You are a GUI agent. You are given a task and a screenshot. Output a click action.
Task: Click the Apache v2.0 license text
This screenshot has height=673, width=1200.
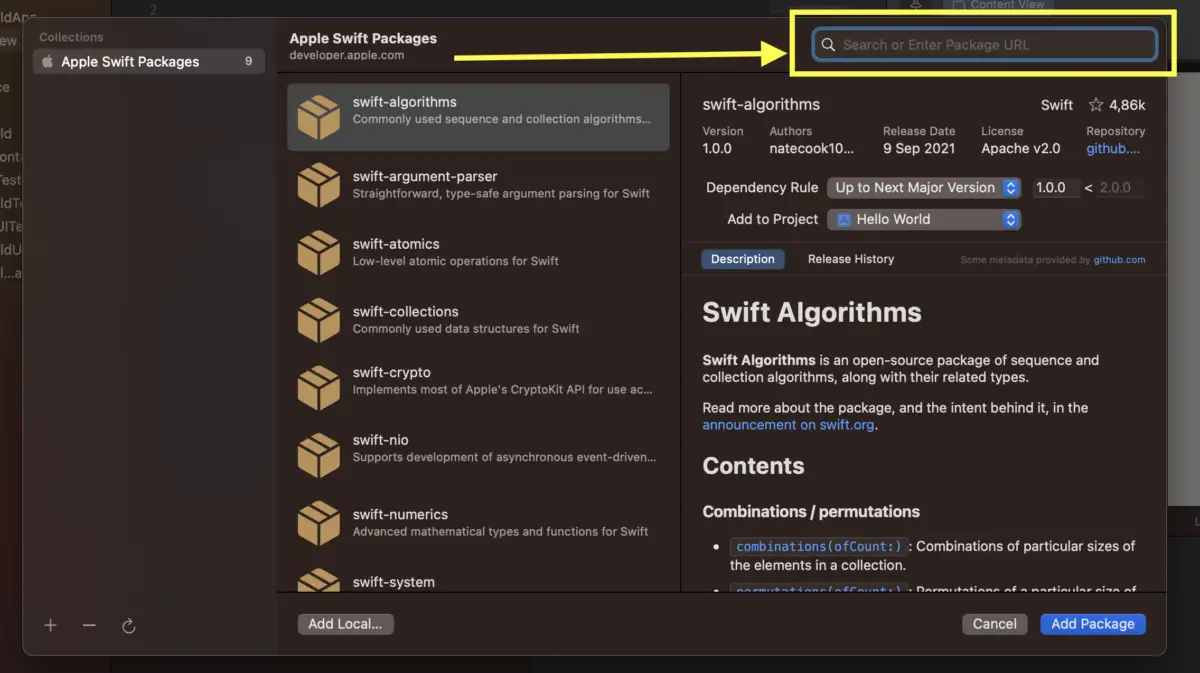(x=1021, y=149)
